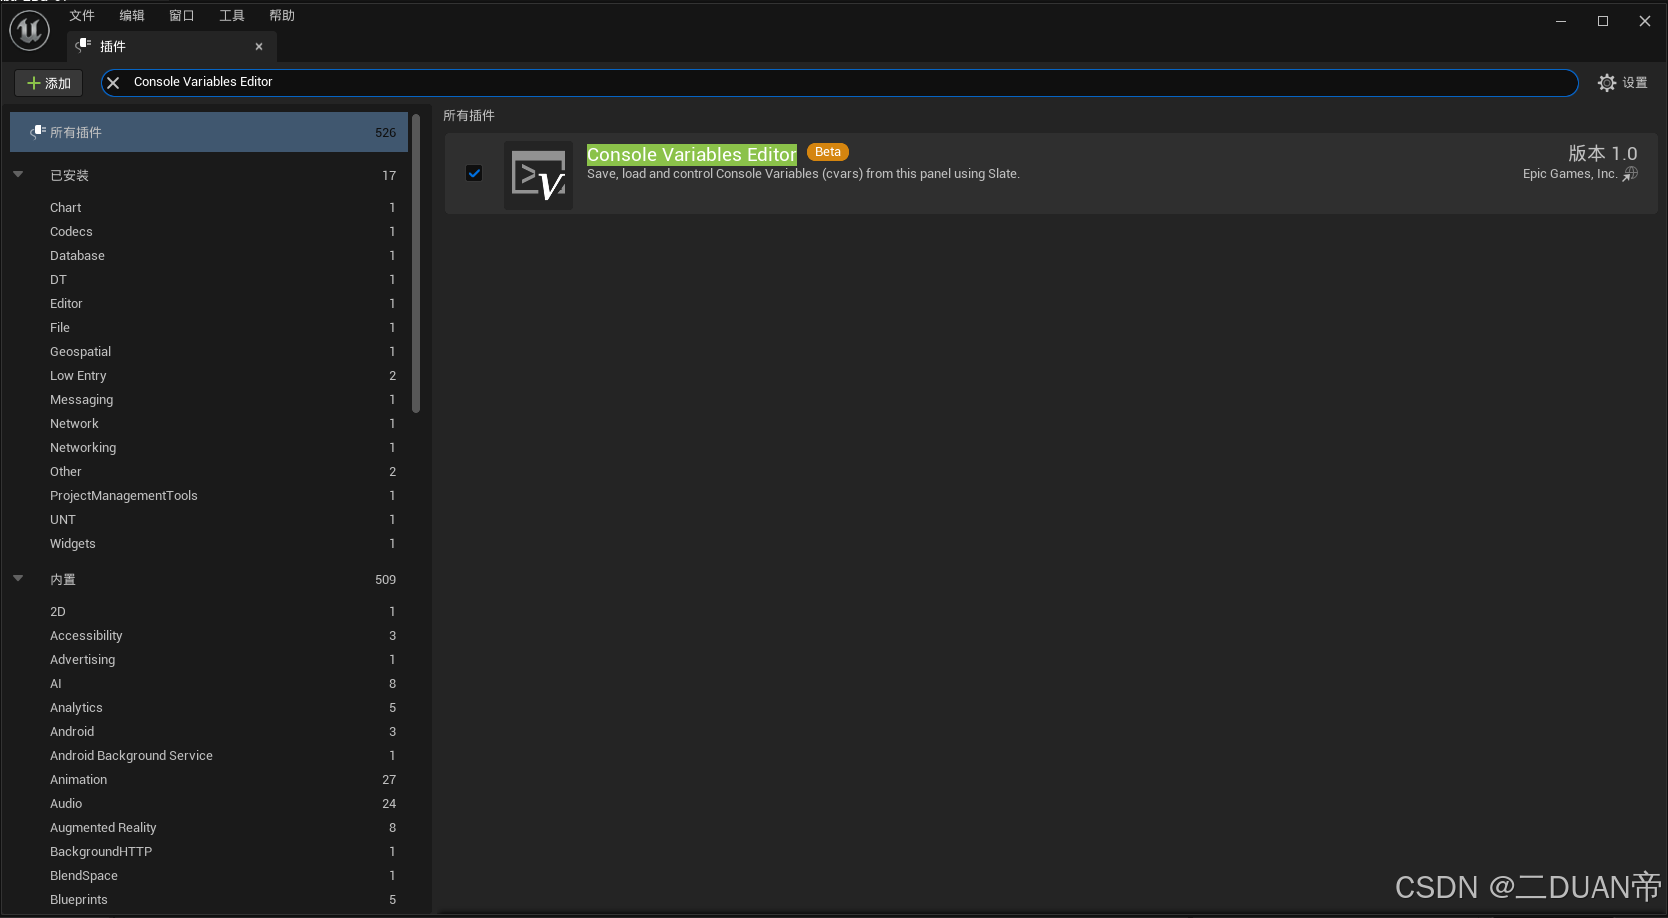Select the Messaging category
The height and width of the screenshot is (918, 1668).
(x=209, y=399)
